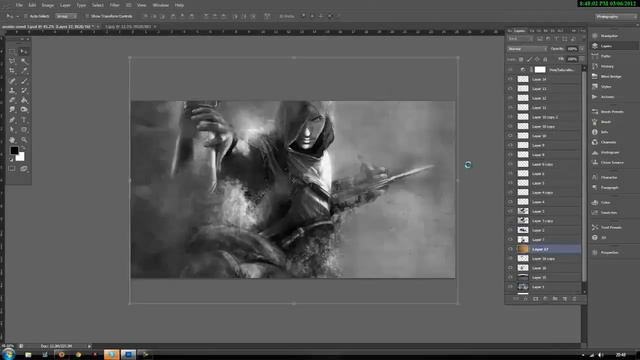Image resolution: width=640 pixels, height=360 pixels.
Task: Toggle visibility of Layer 11
Action: click(x=510, y=107)
